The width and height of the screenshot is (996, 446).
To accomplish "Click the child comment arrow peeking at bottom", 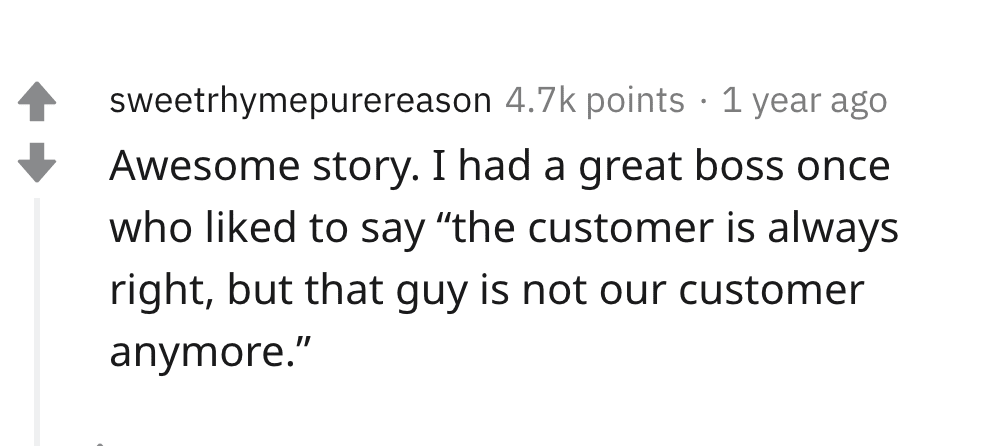I will click(99, 443).
